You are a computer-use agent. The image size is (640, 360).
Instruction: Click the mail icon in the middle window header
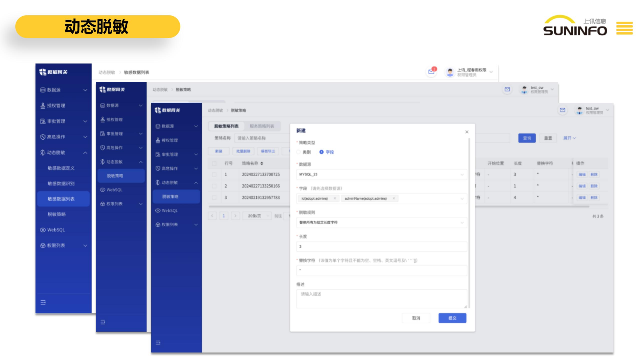point(507,89)
